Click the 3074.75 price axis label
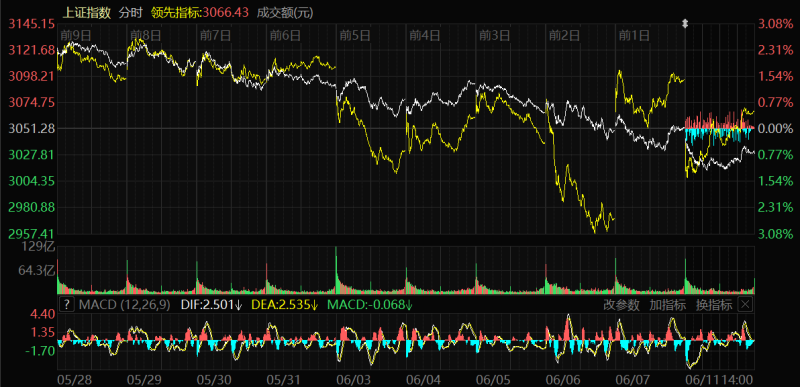Image resolution: width=800 pixels, height=387 pixels. (31, 102)
